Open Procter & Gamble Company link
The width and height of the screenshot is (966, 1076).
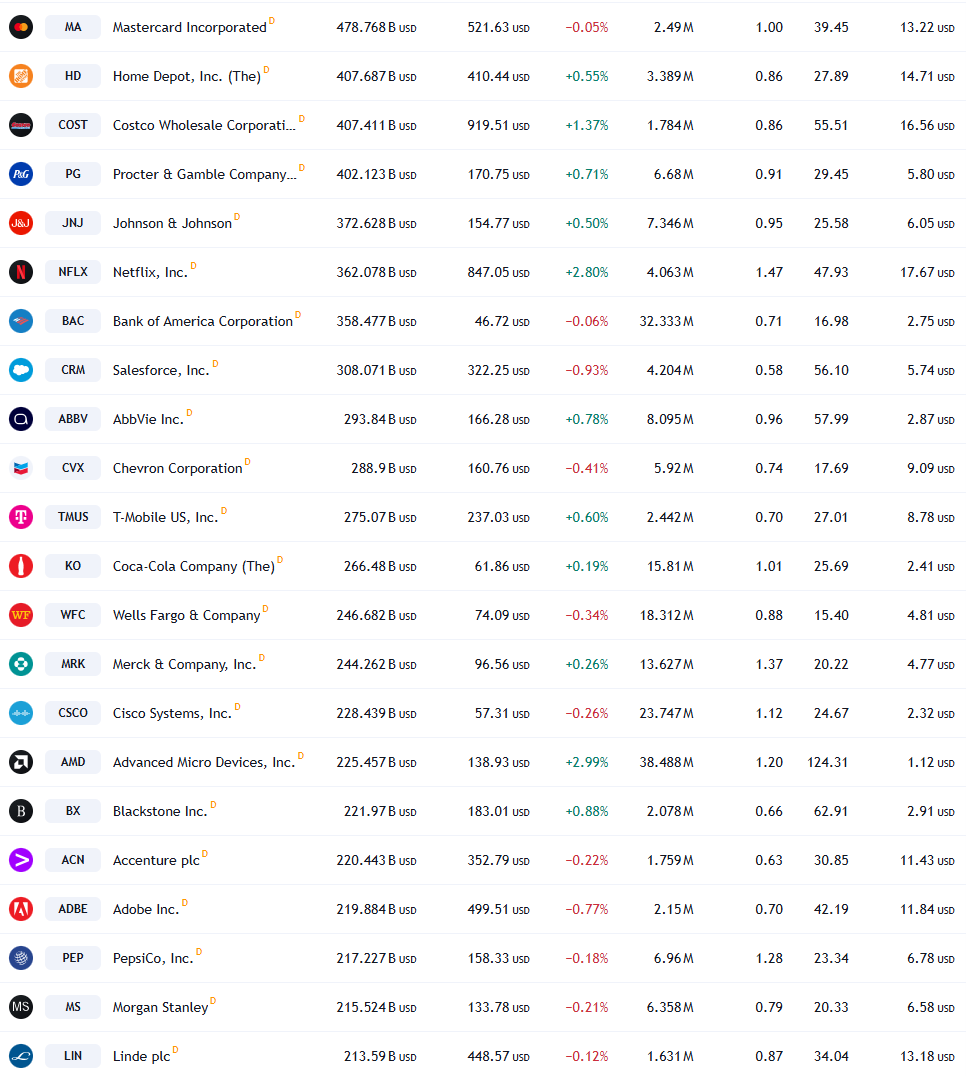click(204, 174)
